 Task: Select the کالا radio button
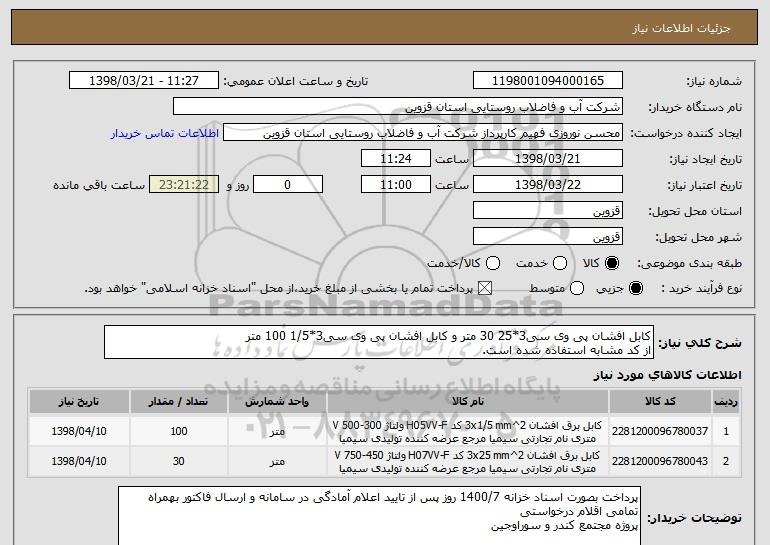click(612, 263)
